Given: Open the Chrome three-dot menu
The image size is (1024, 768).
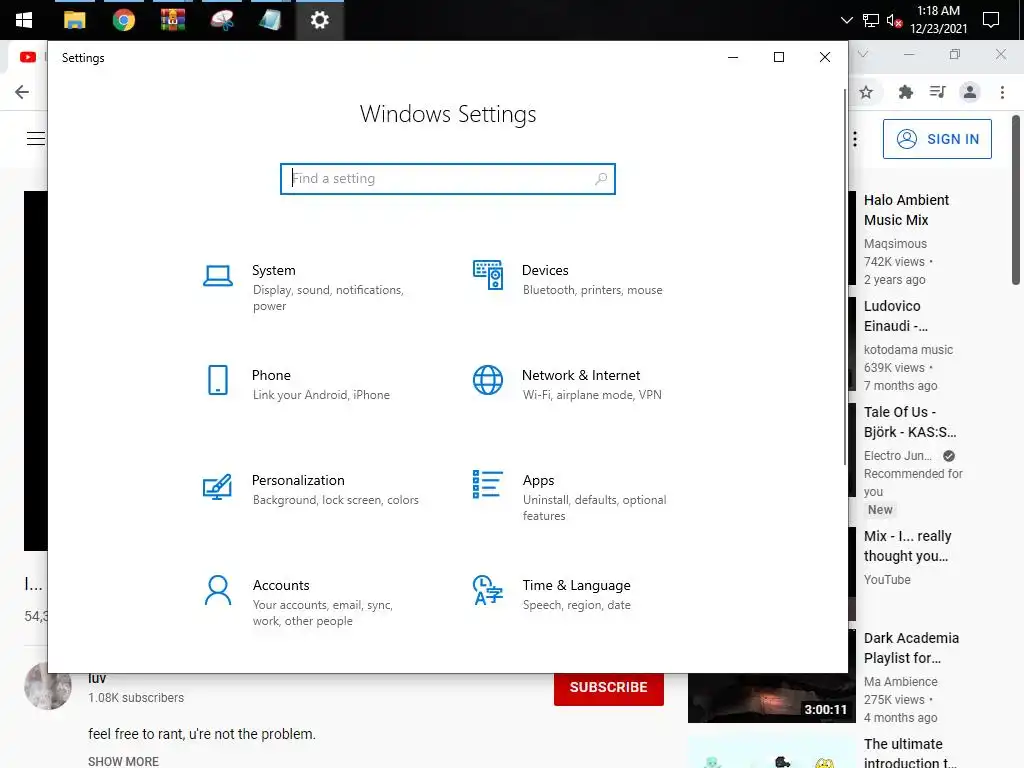Looking at the screenshot, I should (x=1002, y=92).
